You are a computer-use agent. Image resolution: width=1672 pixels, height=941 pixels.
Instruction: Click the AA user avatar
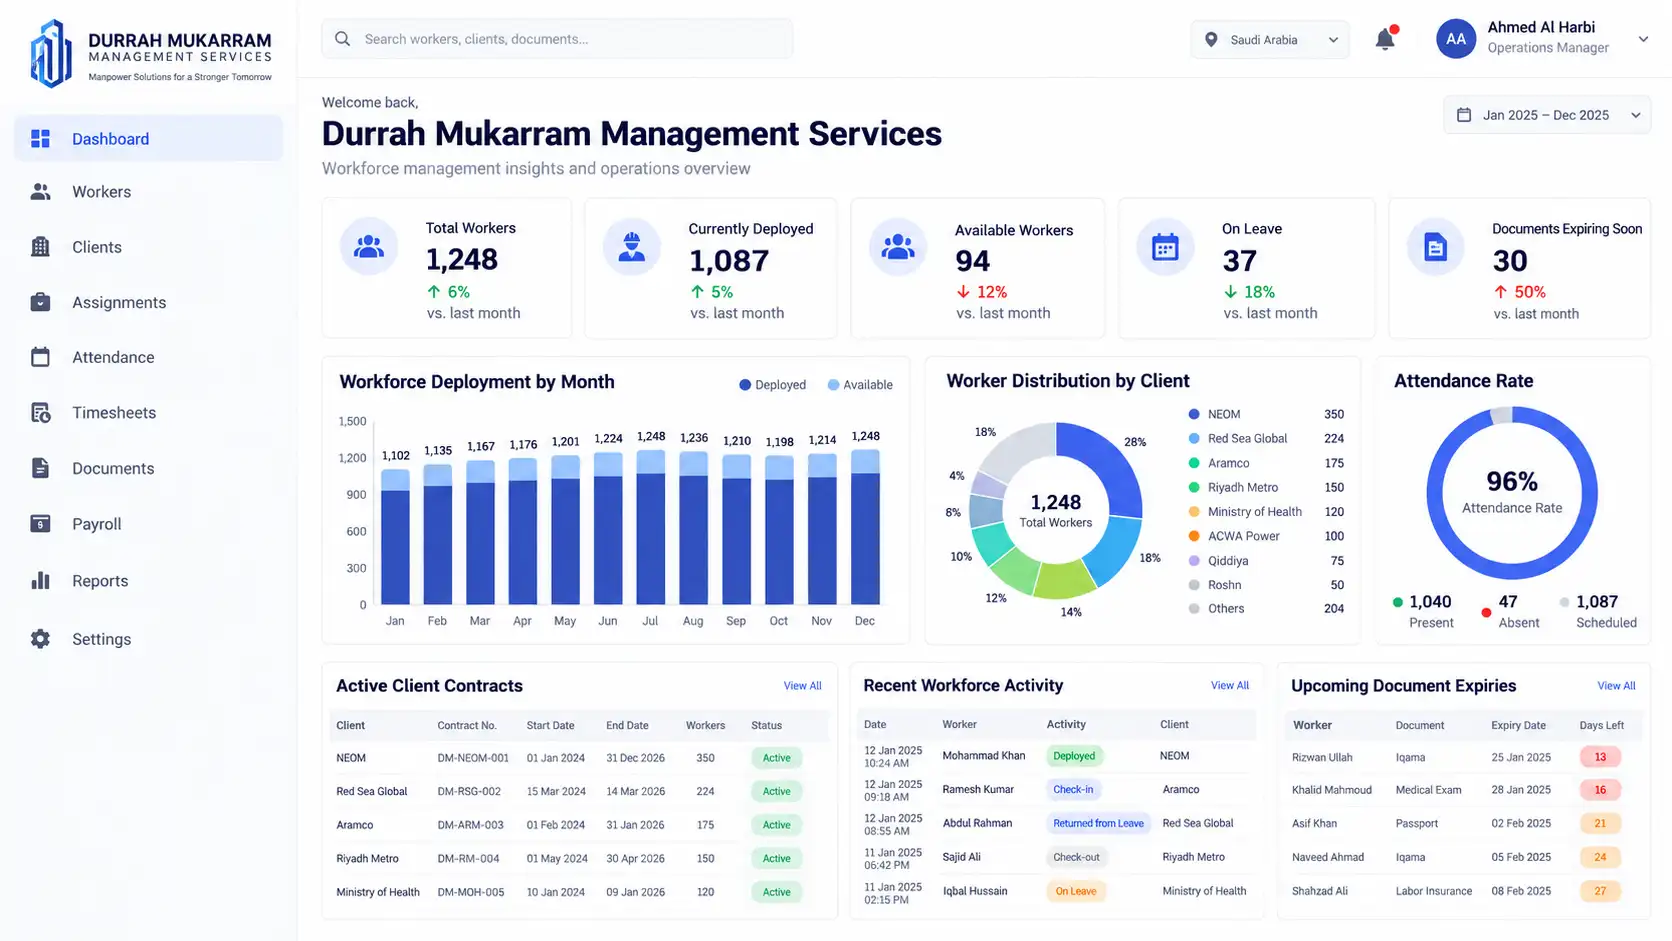(1456, 39)
